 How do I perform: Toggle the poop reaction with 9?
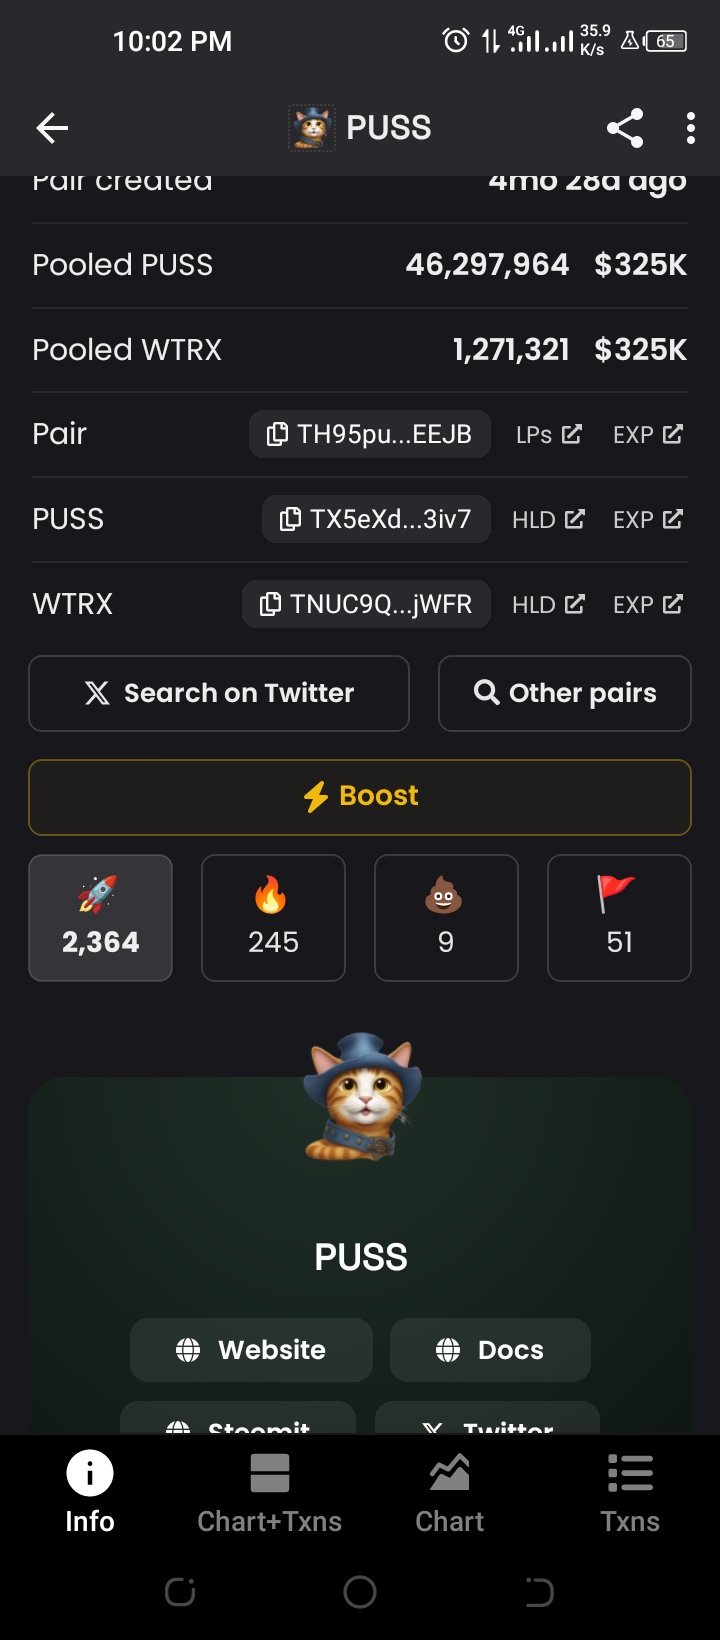click(446, 918)
